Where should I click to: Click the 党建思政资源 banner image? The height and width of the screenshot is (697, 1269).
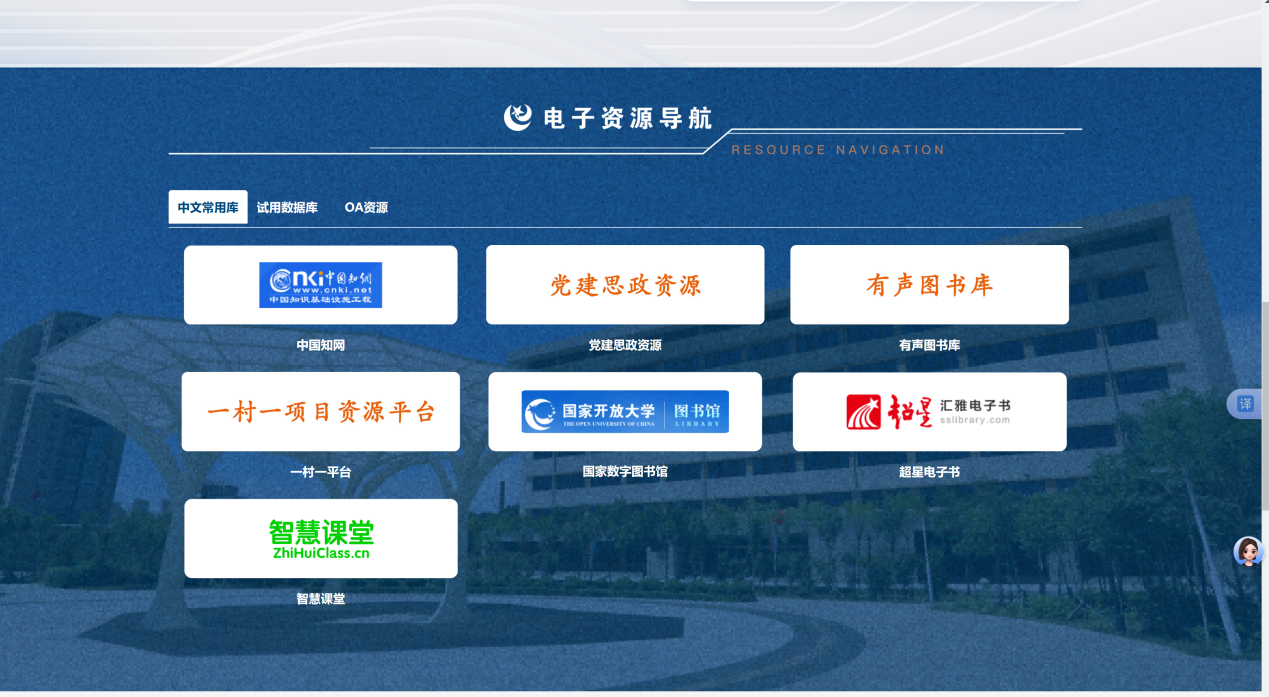(625, 285)
